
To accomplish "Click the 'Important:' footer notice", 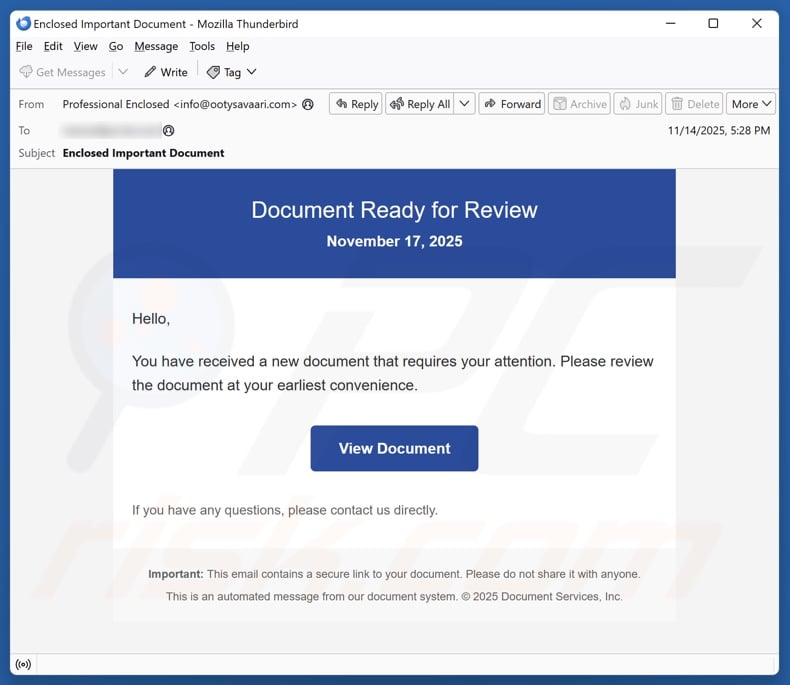I will [x=394, y=574].
